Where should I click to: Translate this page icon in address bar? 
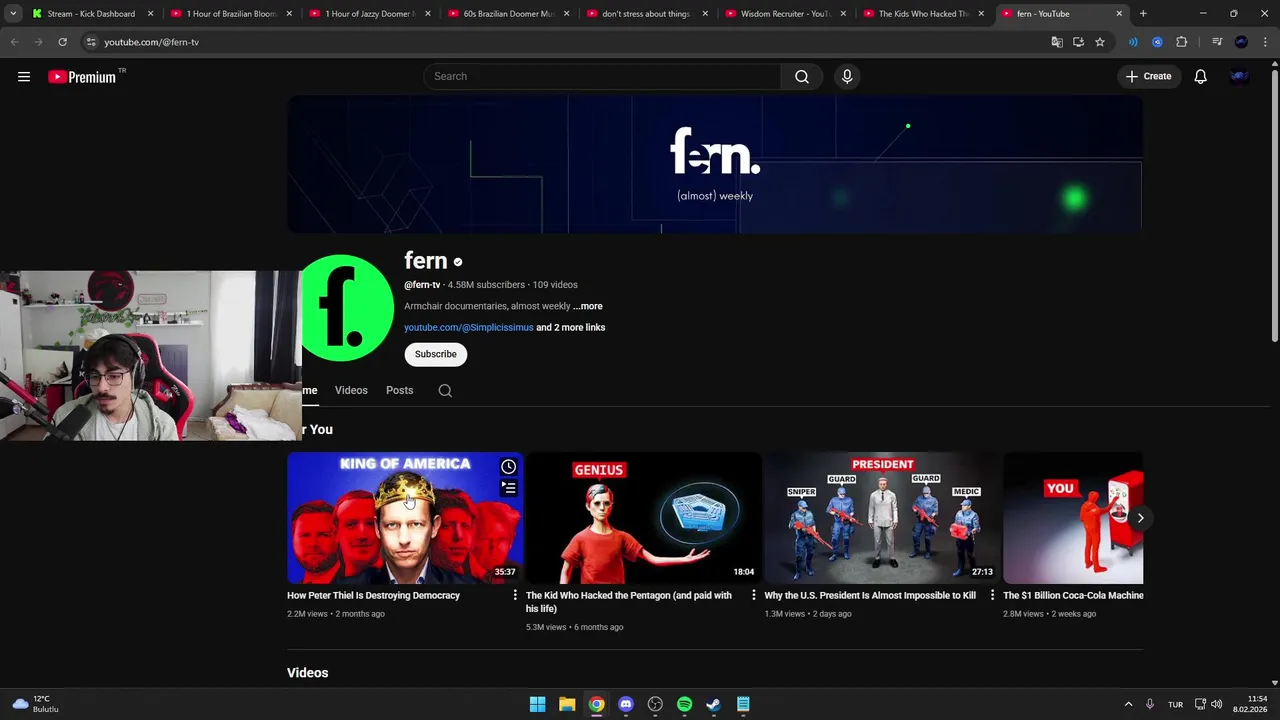click(1057, 42)
